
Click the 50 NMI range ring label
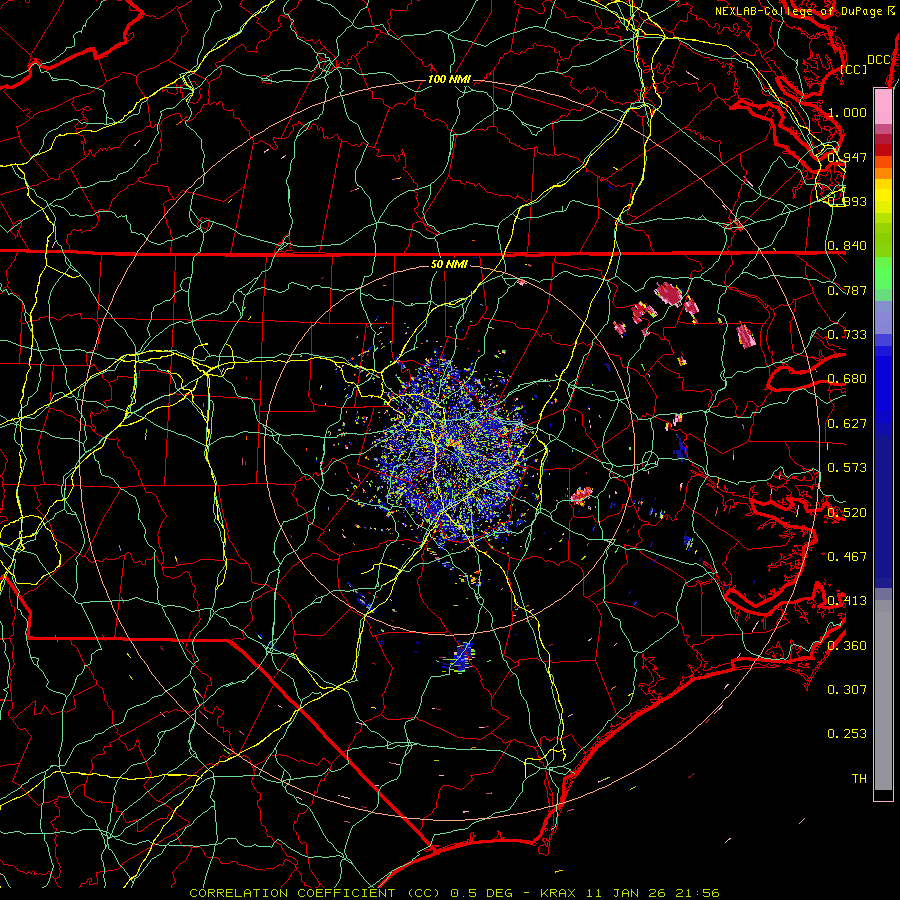coord(449,264)
